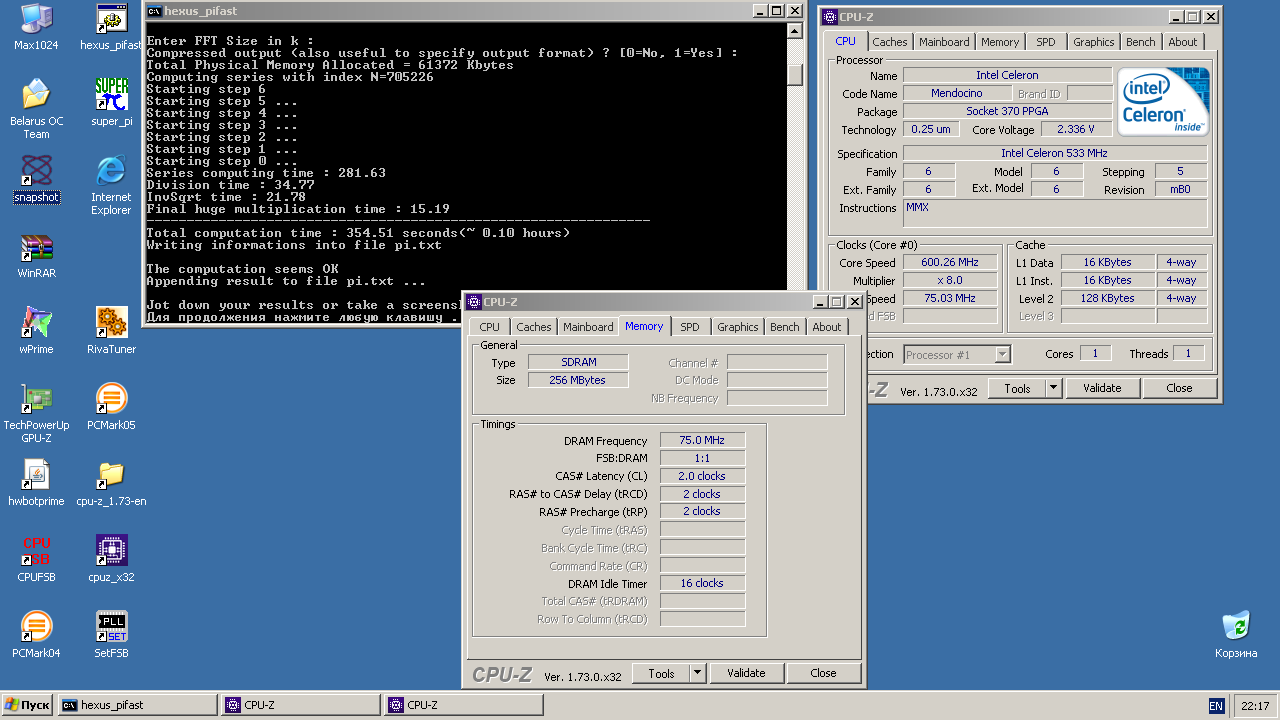Switch to Memory tab in back CPU-Z window
The height and width of the screenshot is (720, 1280).
(1000, 42)
